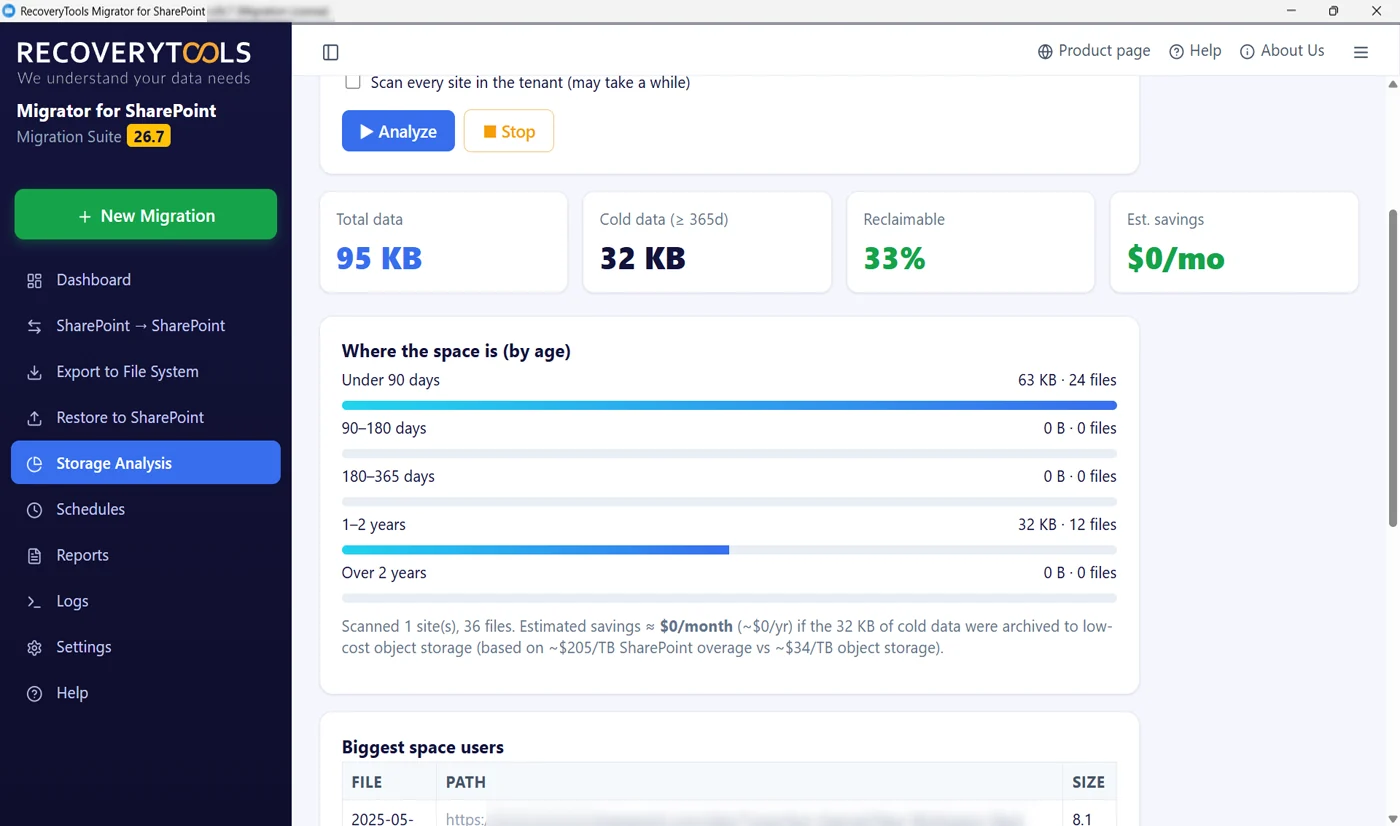Viewport: 1400px width, 826px height.
Task: Click the Est. savings $0/mo value
Action: pos(1176,259)
